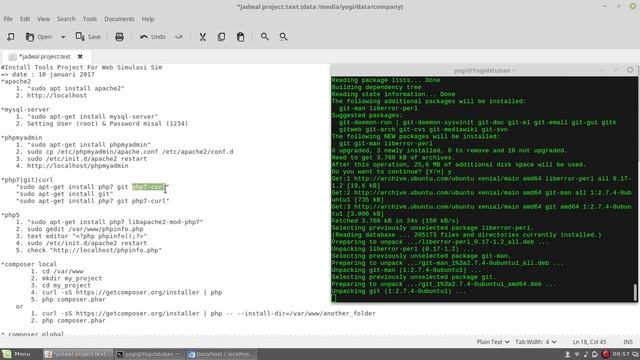Click the http://localhost line under apache2
Screen dimensions: 640x360
pyautogui.click(x=57, y=95)
